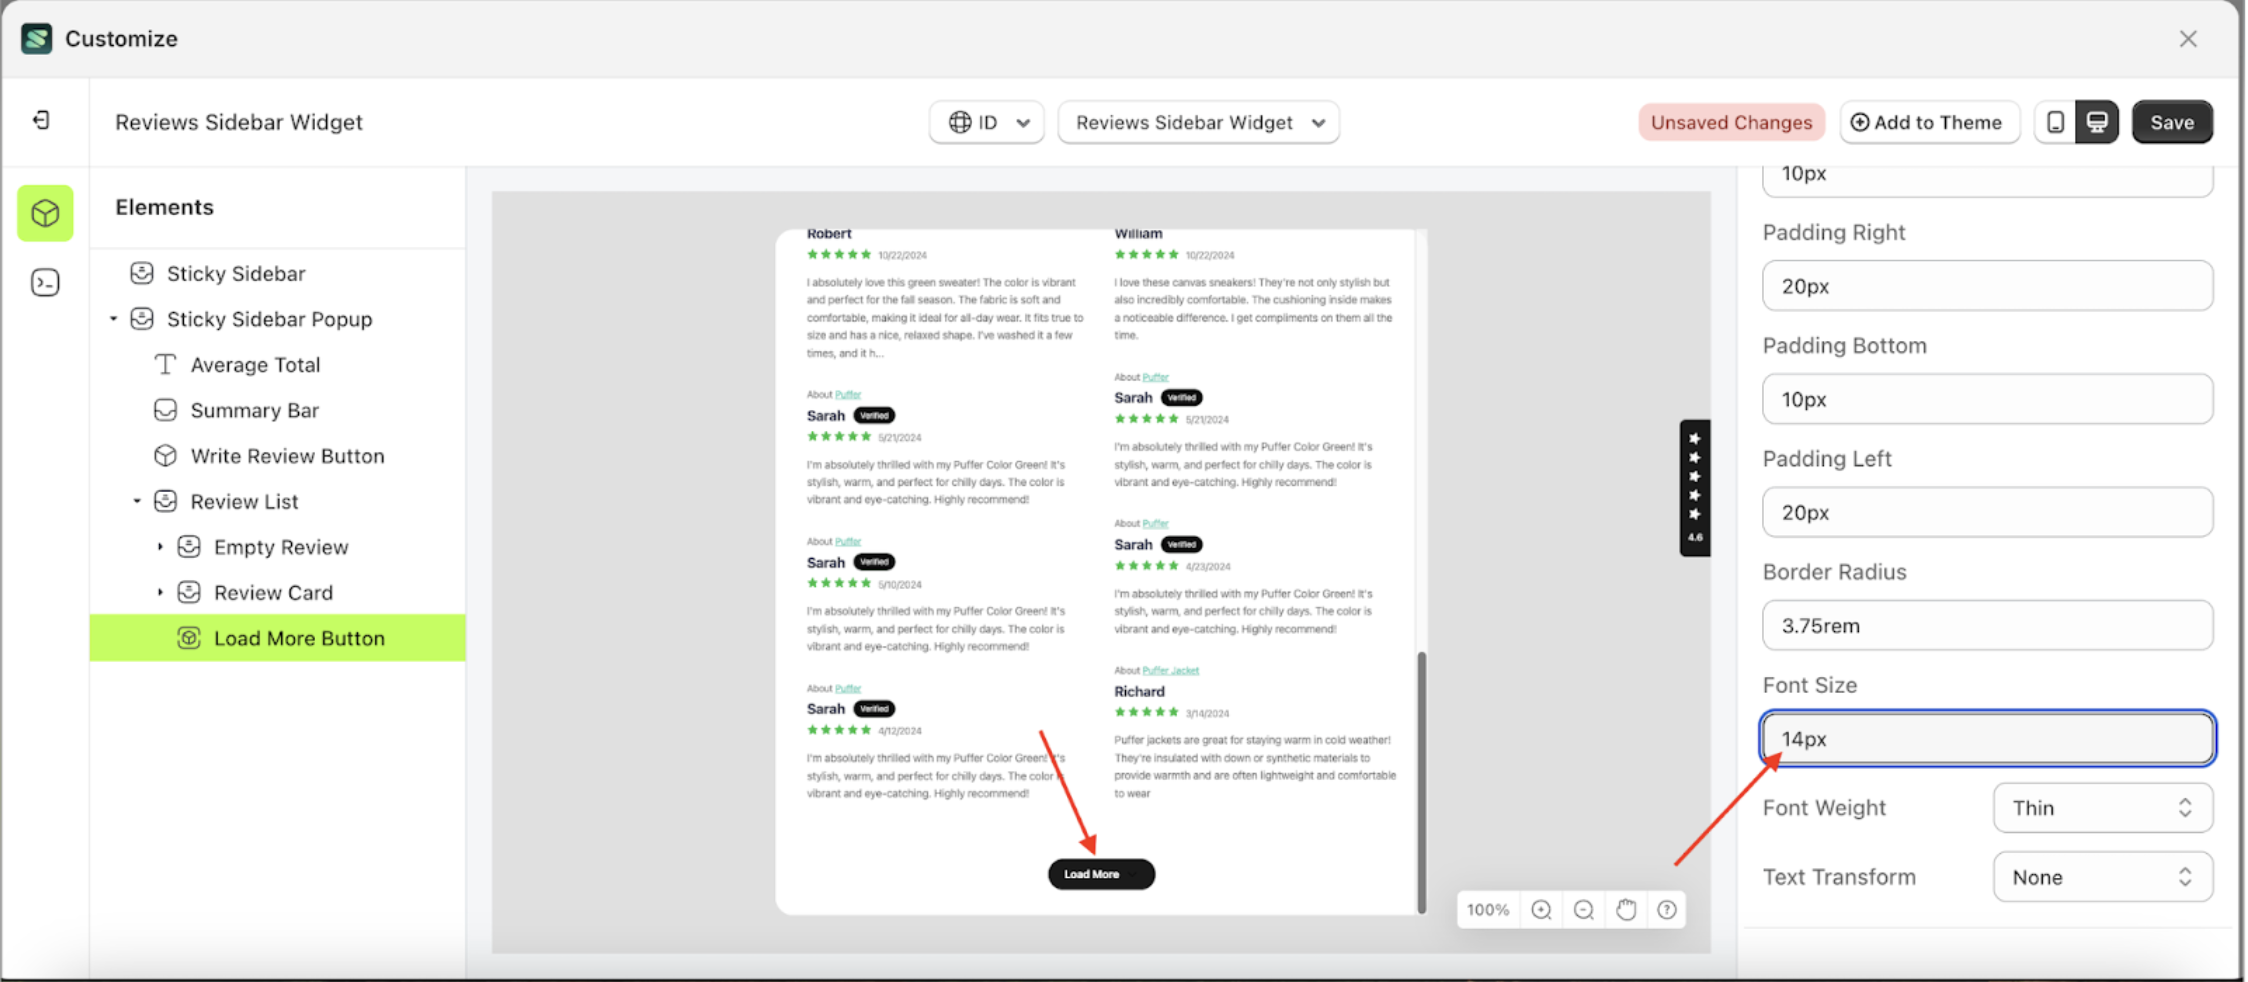Zoom in with the magnifier plus icon
The image size is (2248, 982).
(1540, 909)
